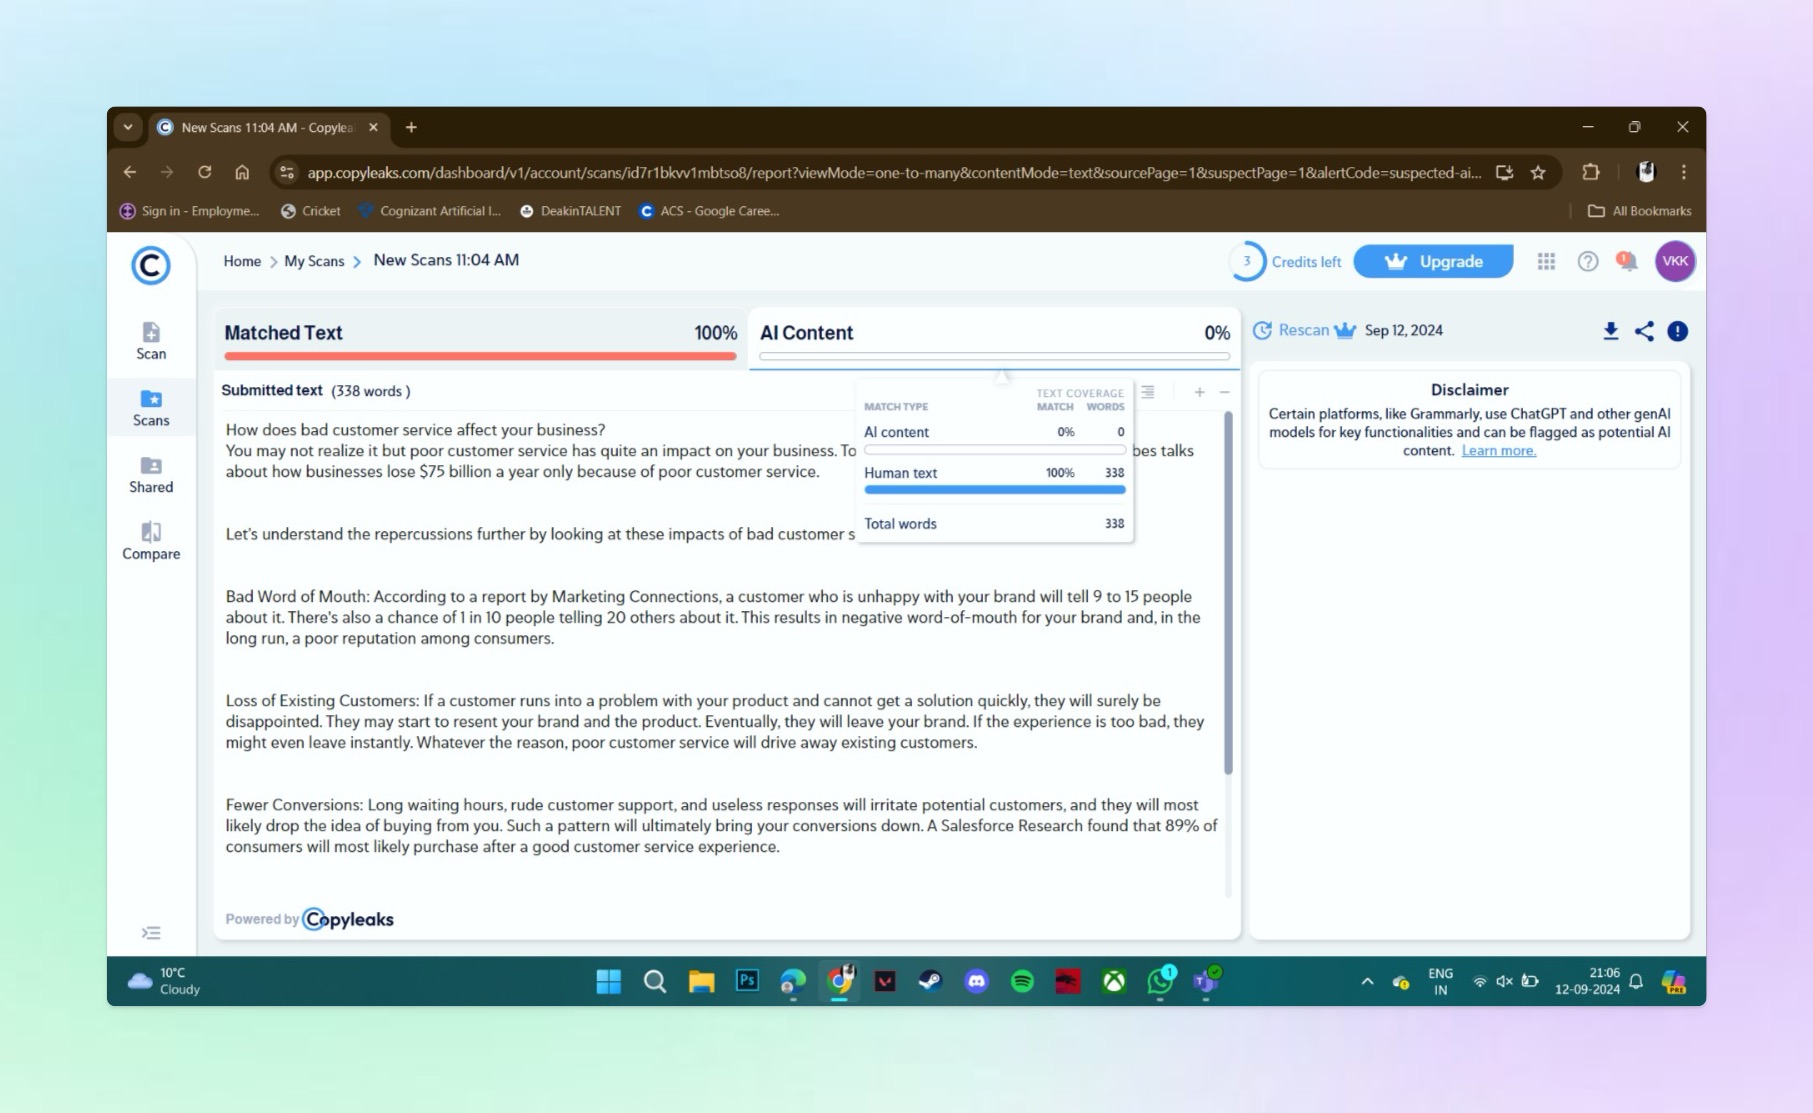Open the browser tab search dropdown
1813x1113 pixels.
[128, 127]
